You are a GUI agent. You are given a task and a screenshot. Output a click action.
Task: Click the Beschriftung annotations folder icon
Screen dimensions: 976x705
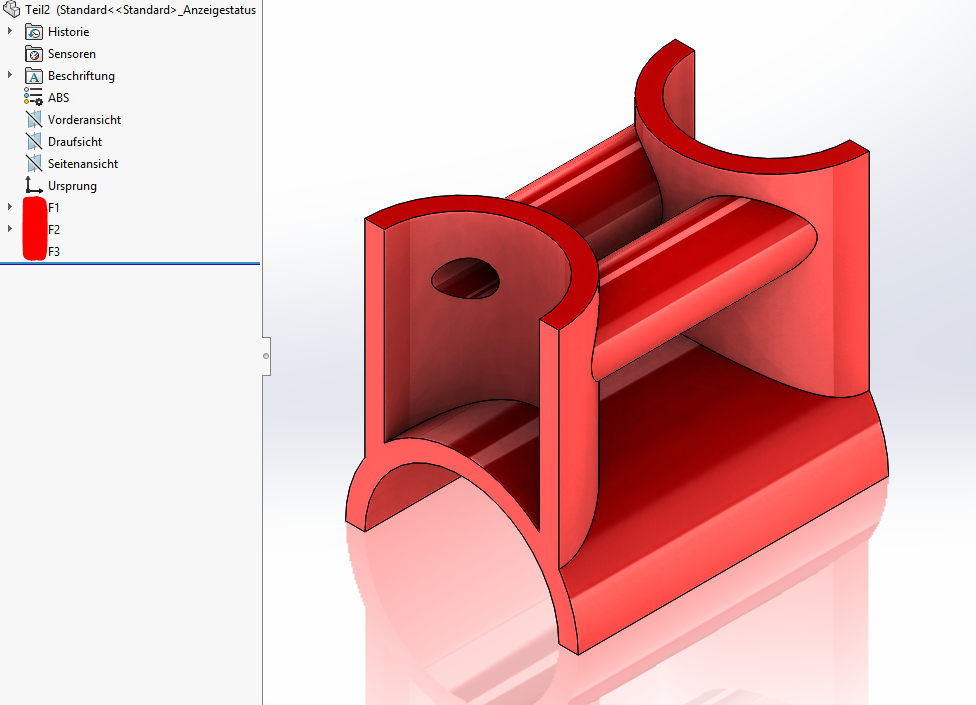34,76
